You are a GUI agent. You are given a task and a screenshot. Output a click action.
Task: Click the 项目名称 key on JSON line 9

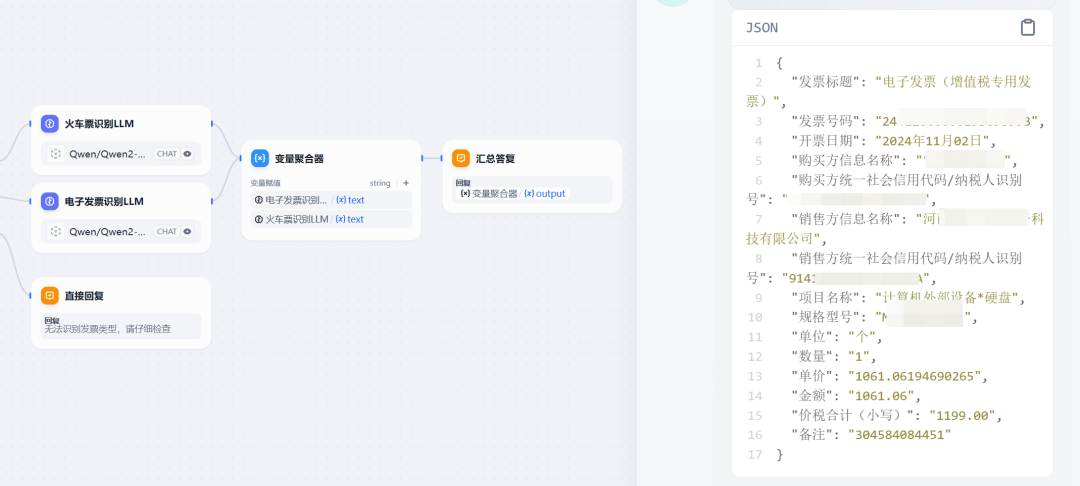tap(827, 298)
